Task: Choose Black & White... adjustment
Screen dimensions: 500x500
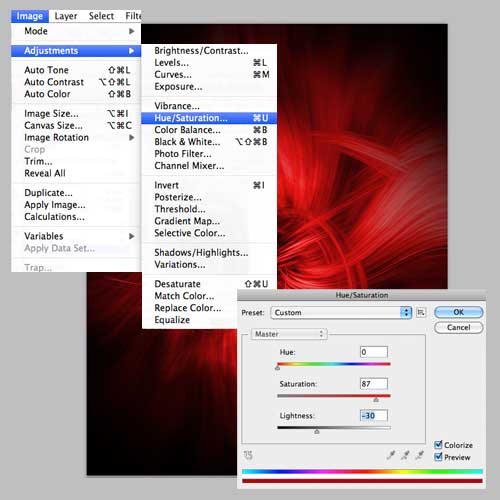Action: [x=209, y=142]
